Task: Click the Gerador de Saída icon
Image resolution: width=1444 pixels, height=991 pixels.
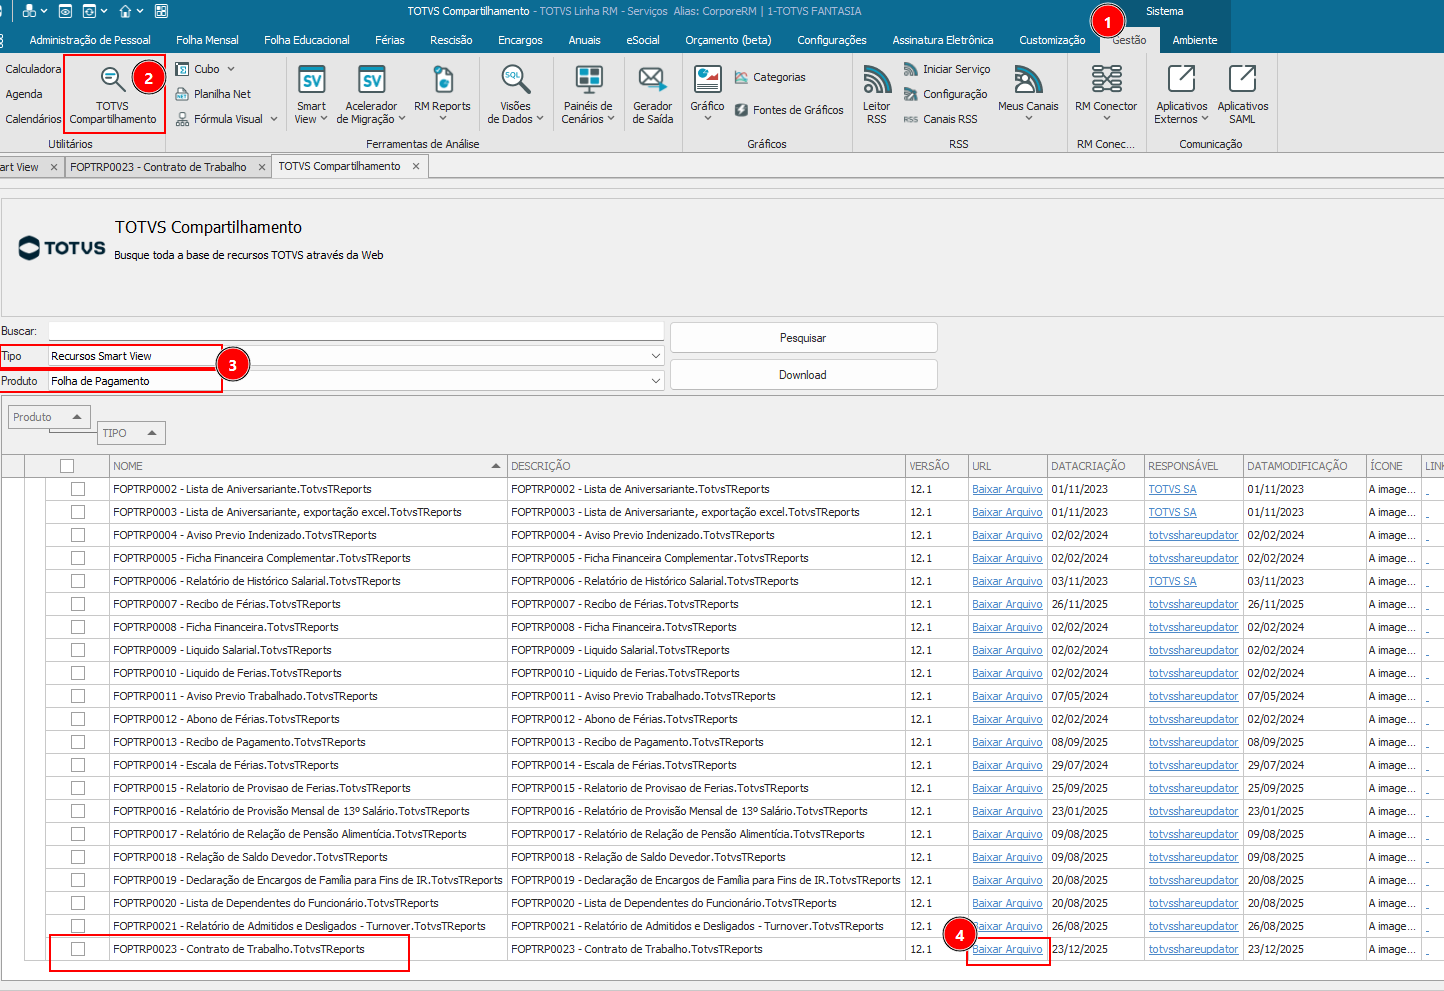Action: click(x=652, y=80)
